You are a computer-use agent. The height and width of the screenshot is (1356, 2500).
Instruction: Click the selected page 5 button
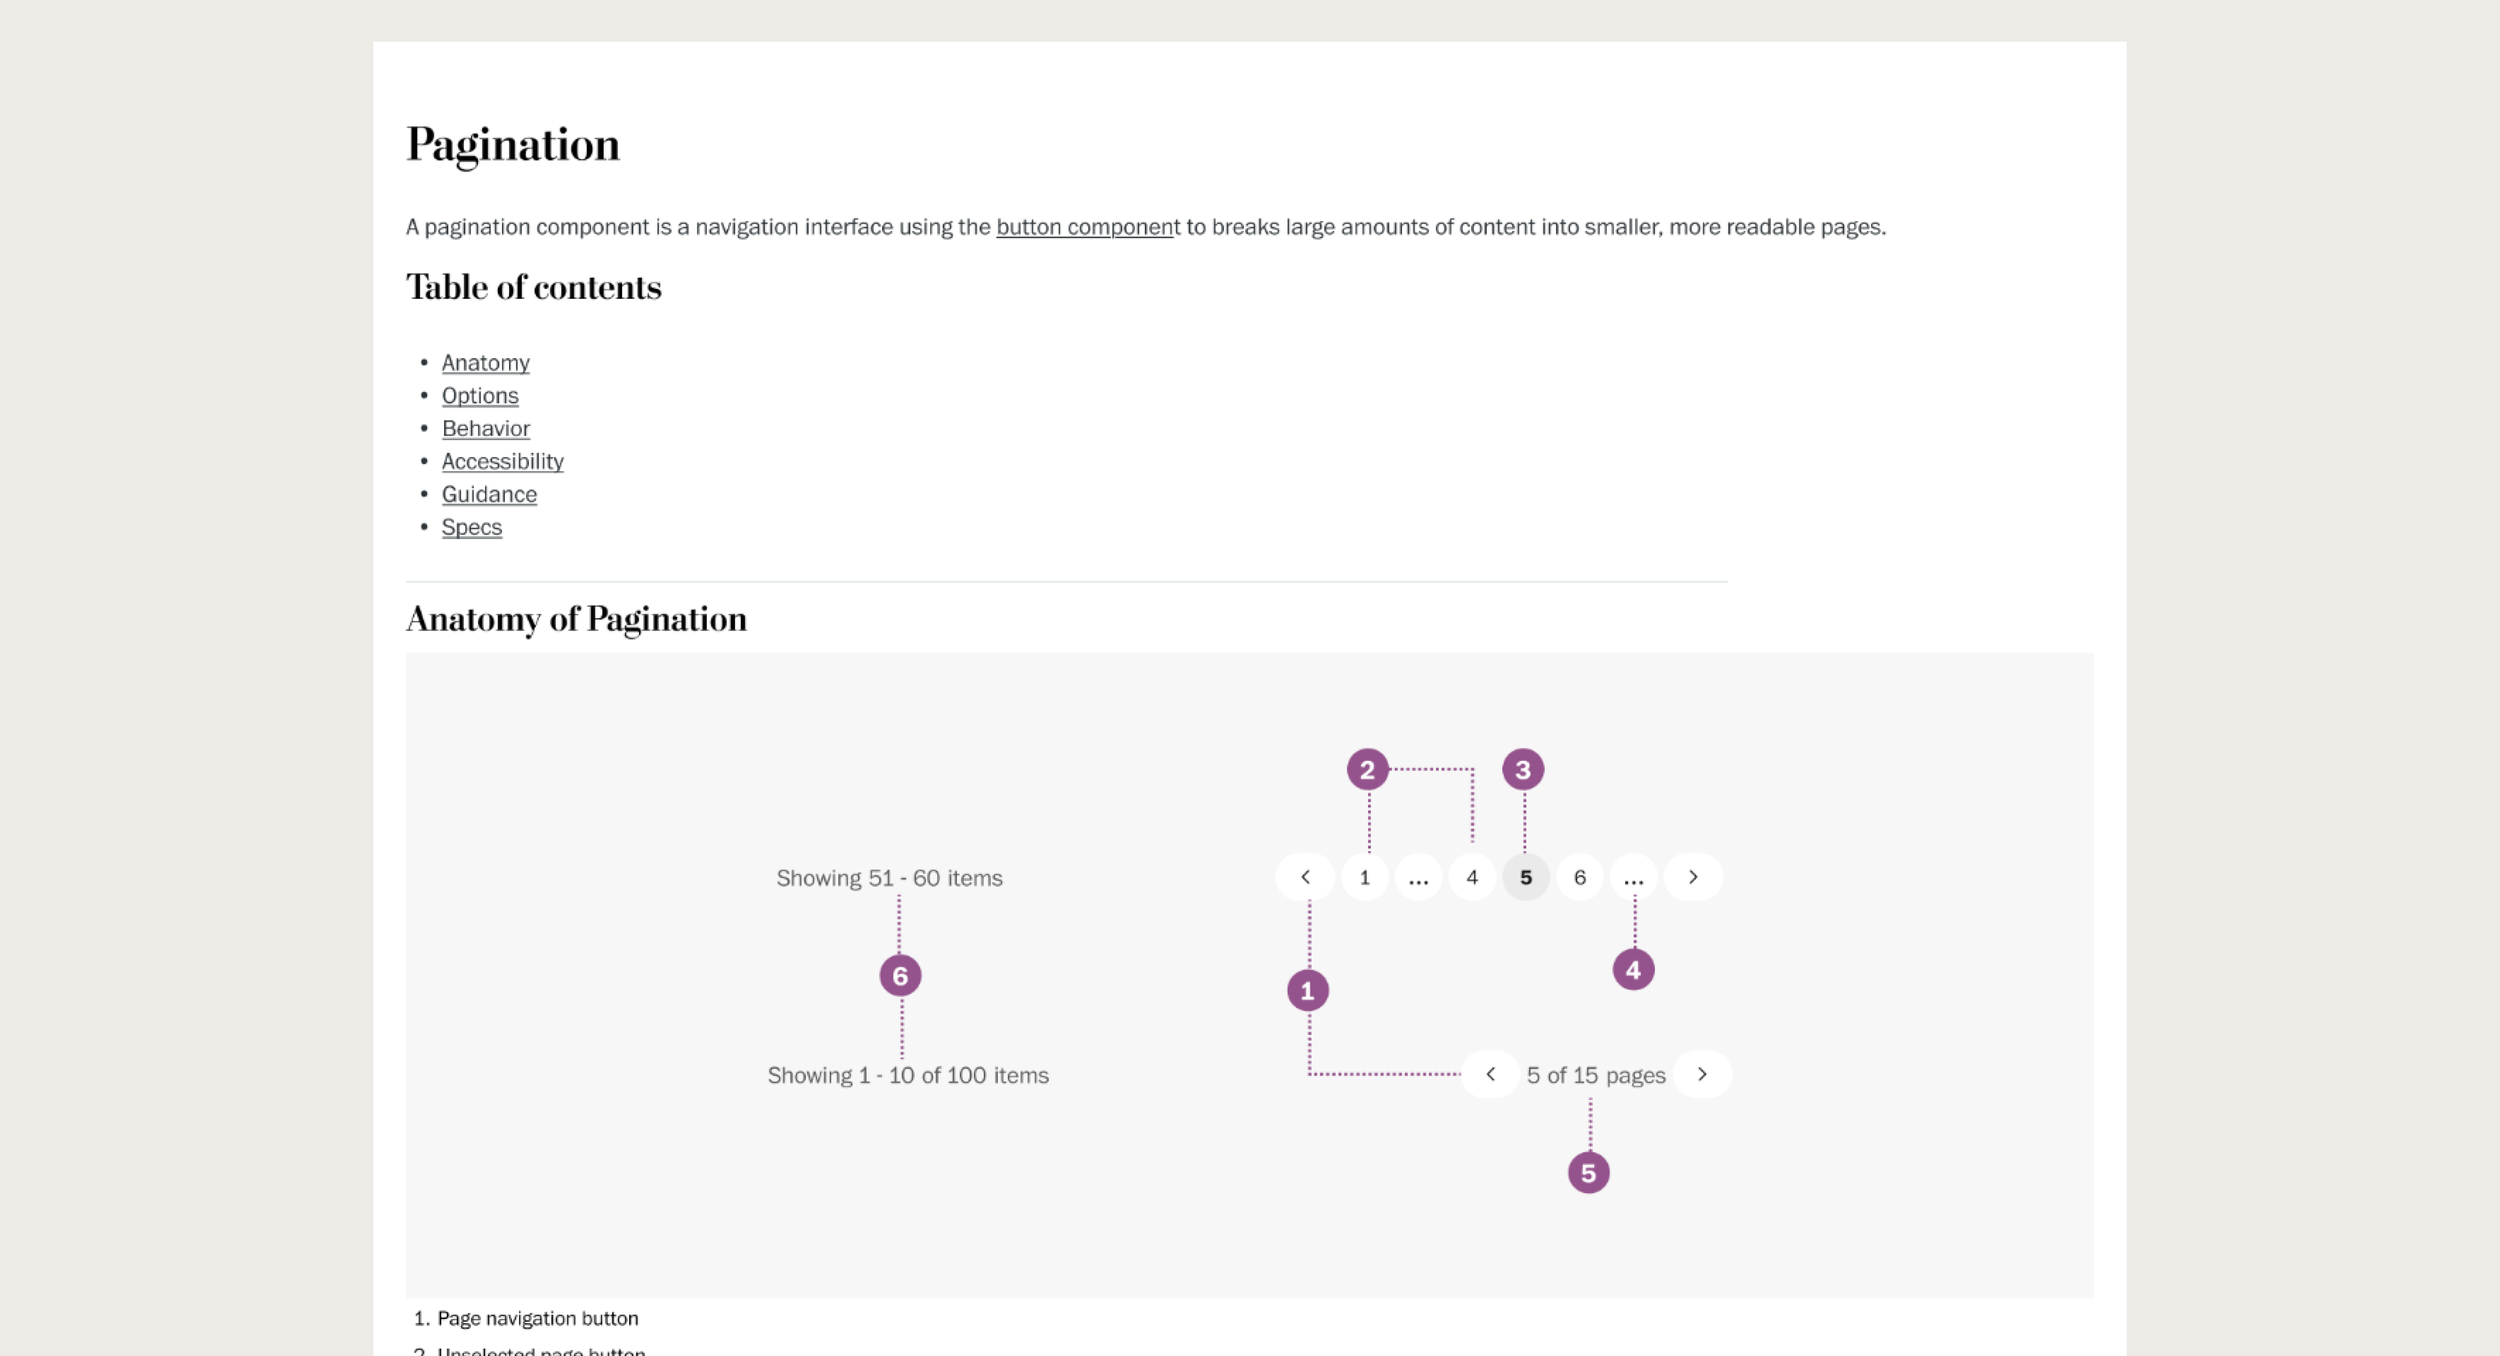[1525, 877]
